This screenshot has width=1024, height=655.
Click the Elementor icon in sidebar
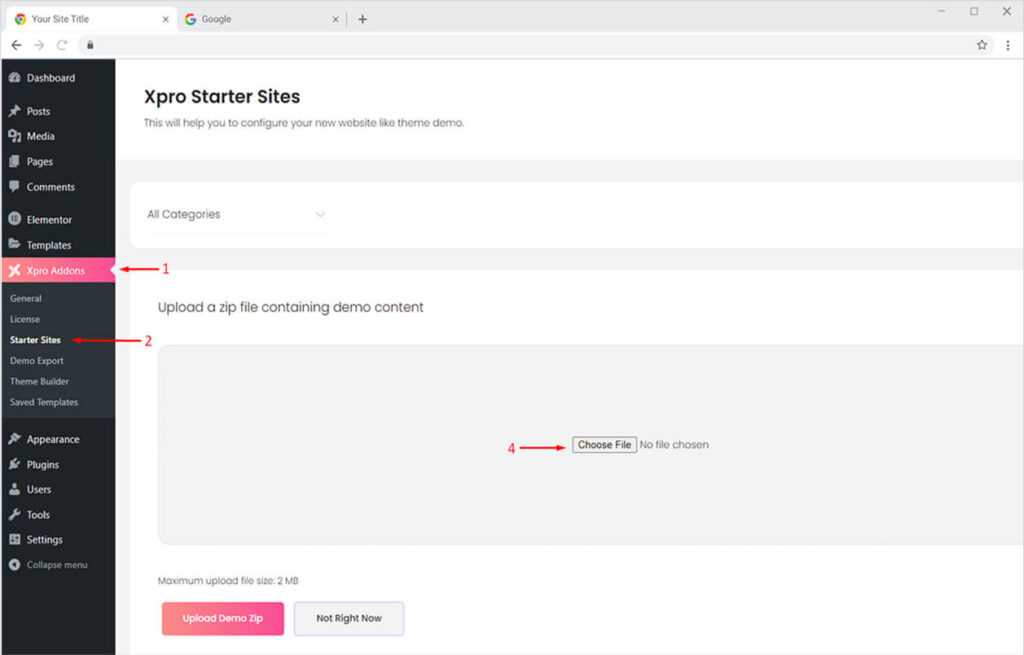14,219
